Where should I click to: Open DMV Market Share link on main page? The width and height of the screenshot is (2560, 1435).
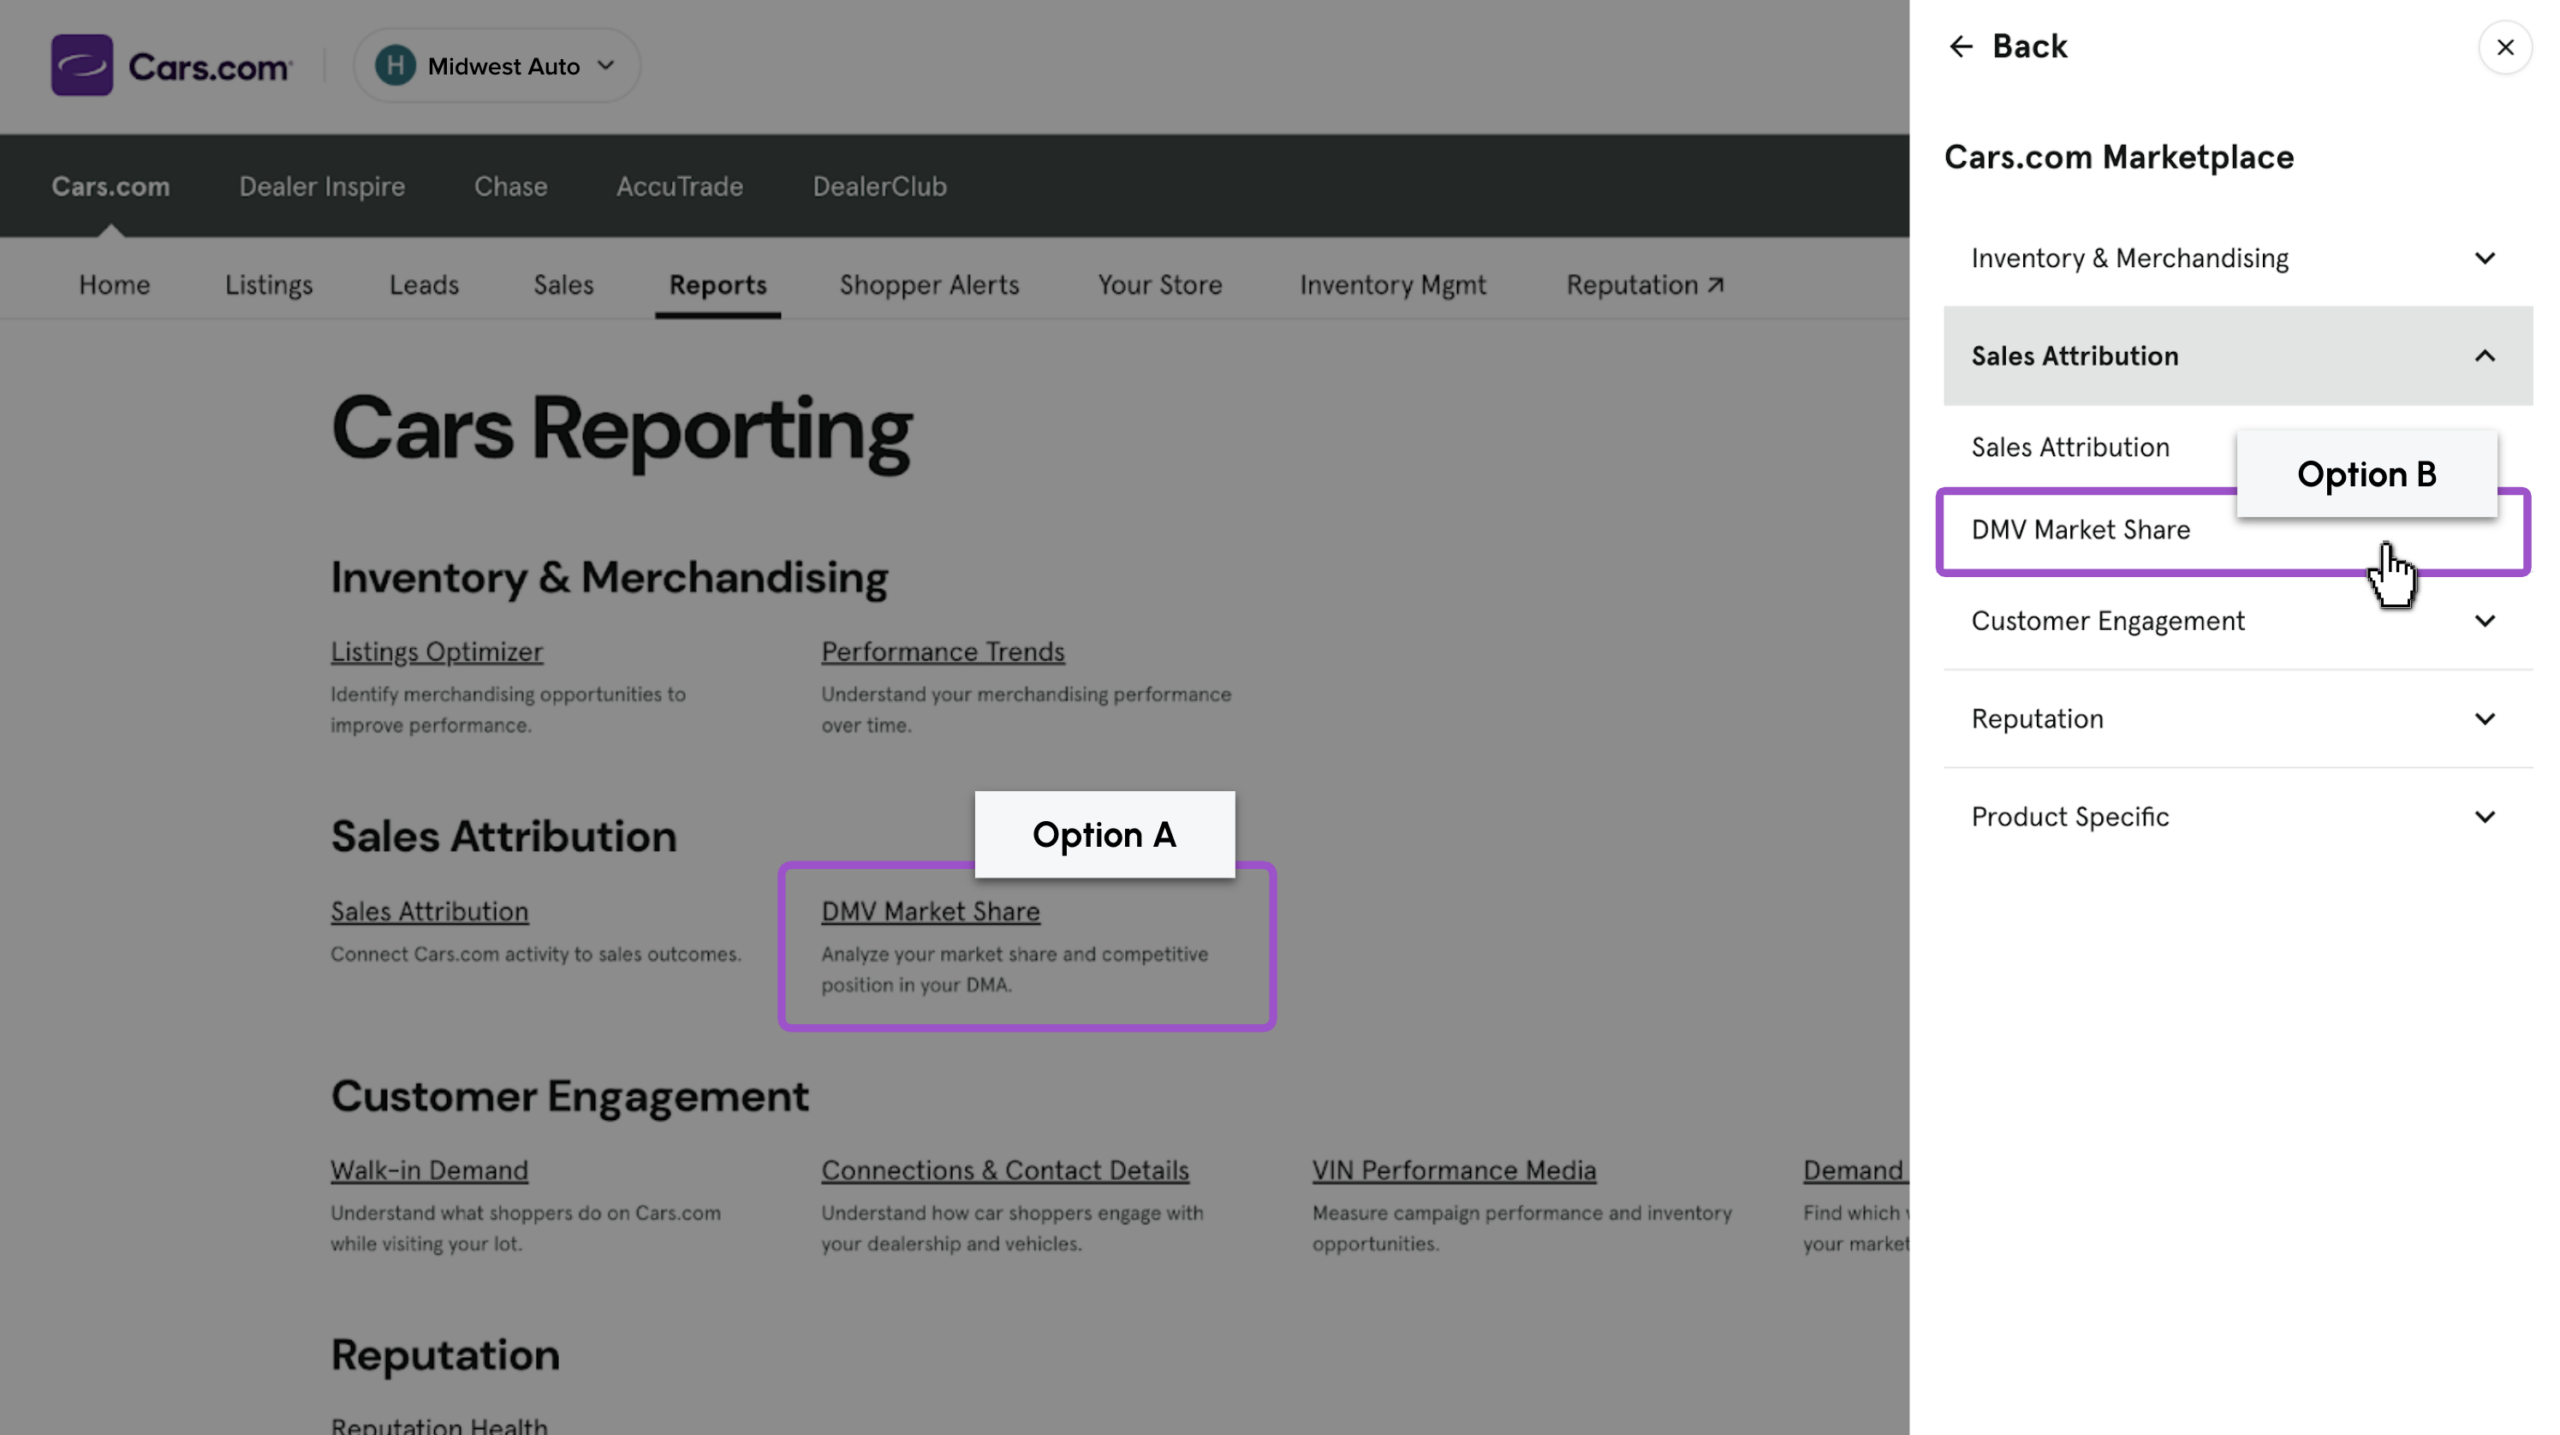click(931, 912)
